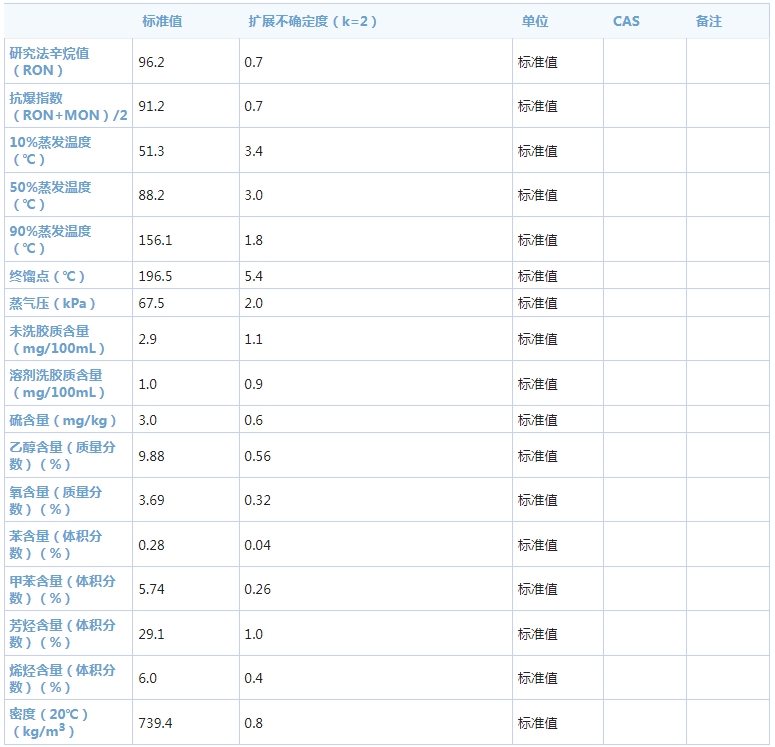This screenshot has height=747, width=775.
Task: Click the value 67.5
Action: 151,303
